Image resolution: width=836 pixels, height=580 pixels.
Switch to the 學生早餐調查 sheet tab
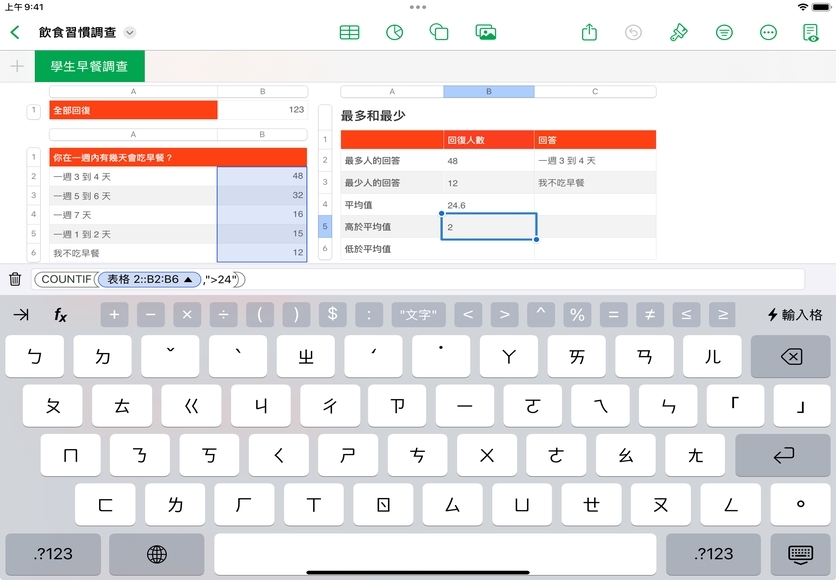89,67
